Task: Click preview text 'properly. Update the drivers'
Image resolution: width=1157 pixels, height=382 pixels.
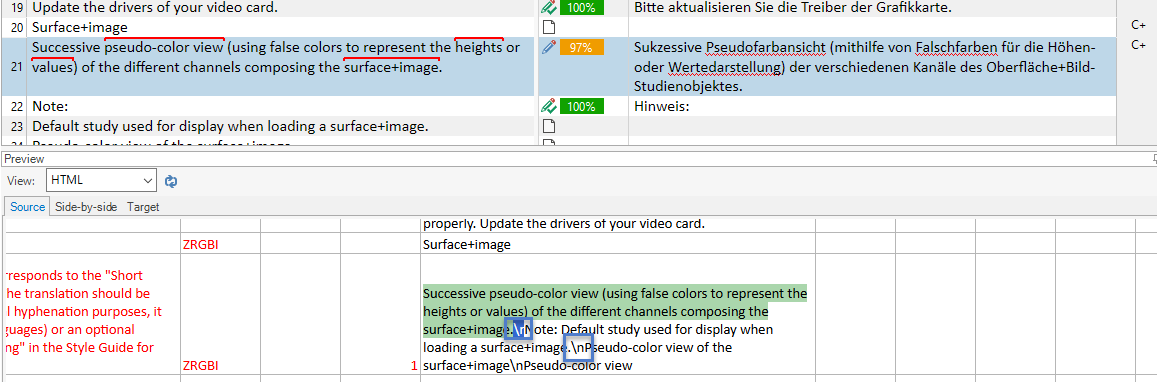Action: pos(564,223)
